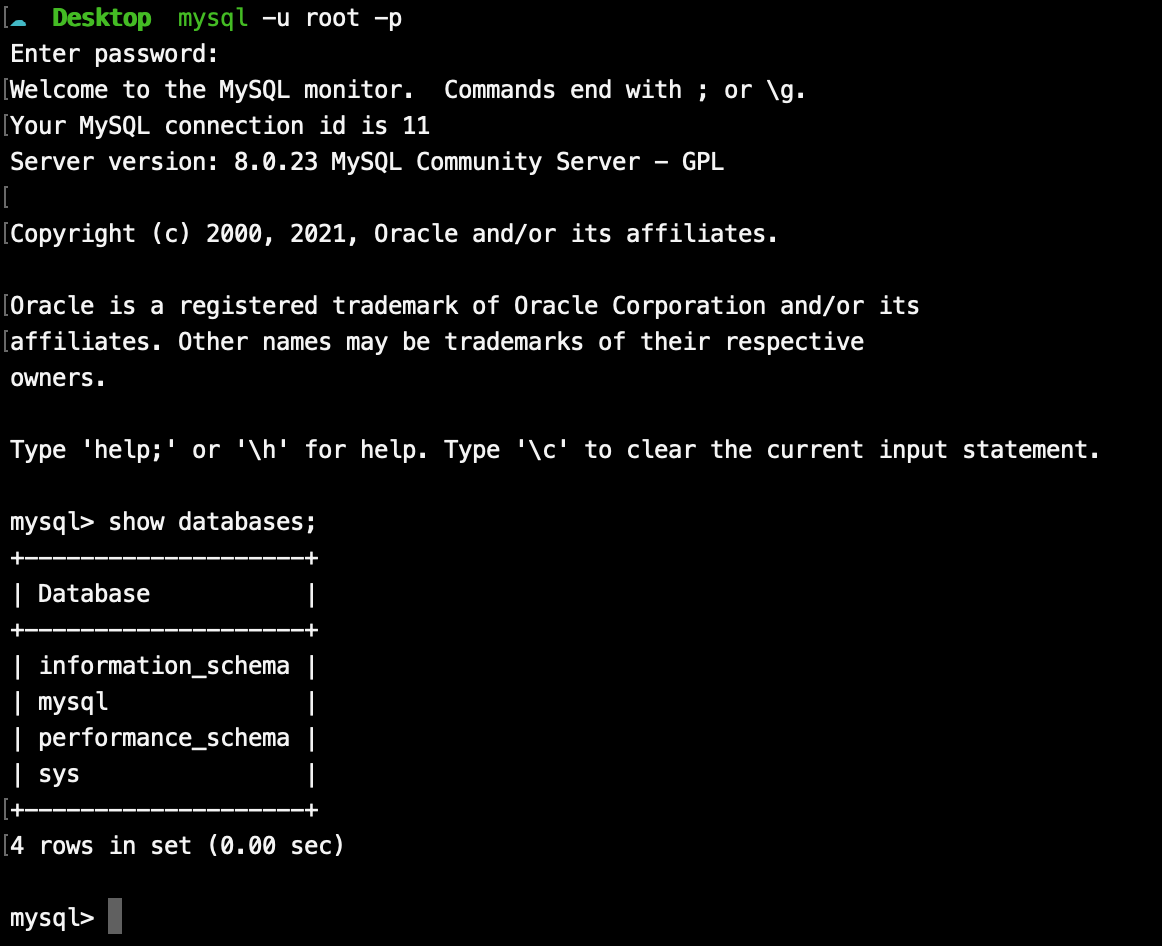Click the cloud icon before Desktop prompt

click(19, 21)
